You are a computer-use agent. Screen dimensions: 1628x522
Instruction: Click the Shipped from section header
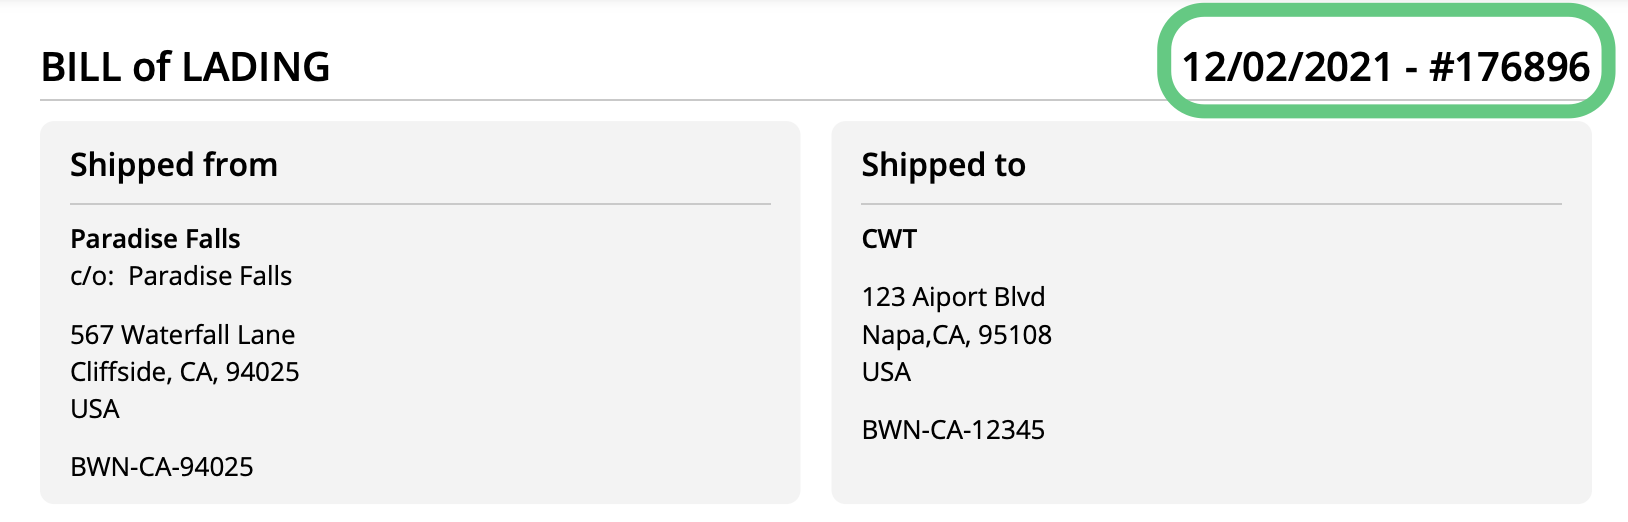click(174, 165)
